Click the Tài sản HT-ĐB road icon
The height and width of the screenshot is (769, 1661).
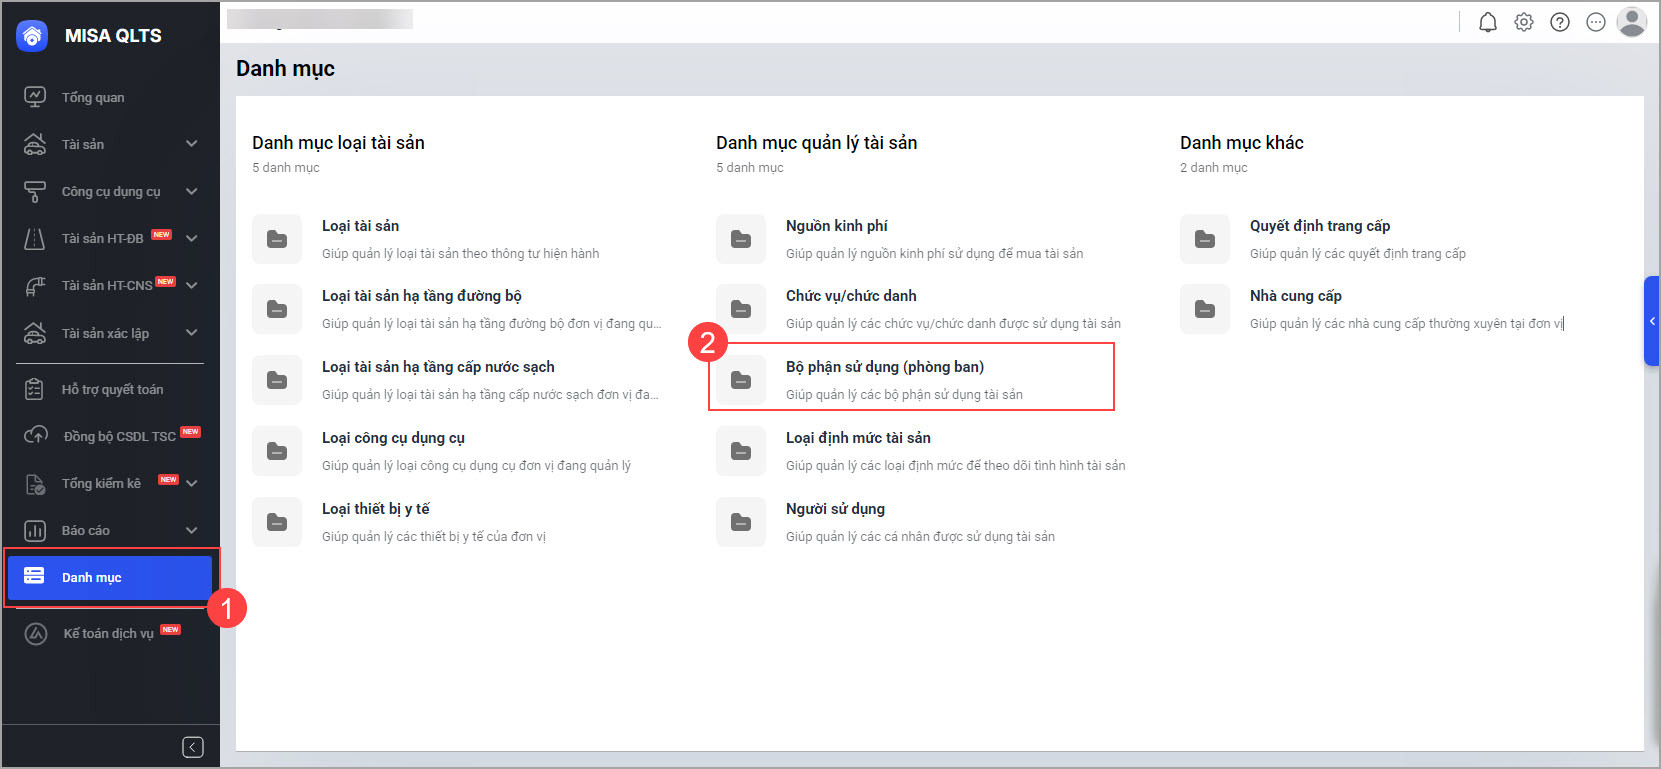[x=35, y=238]
